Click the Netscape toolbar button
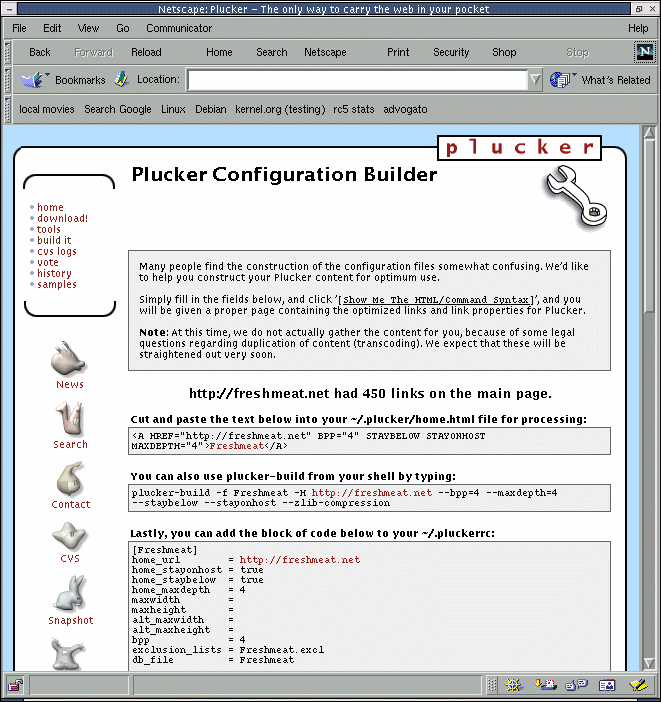The height and width of the screenshot is (702, 661). click(326, 52)
